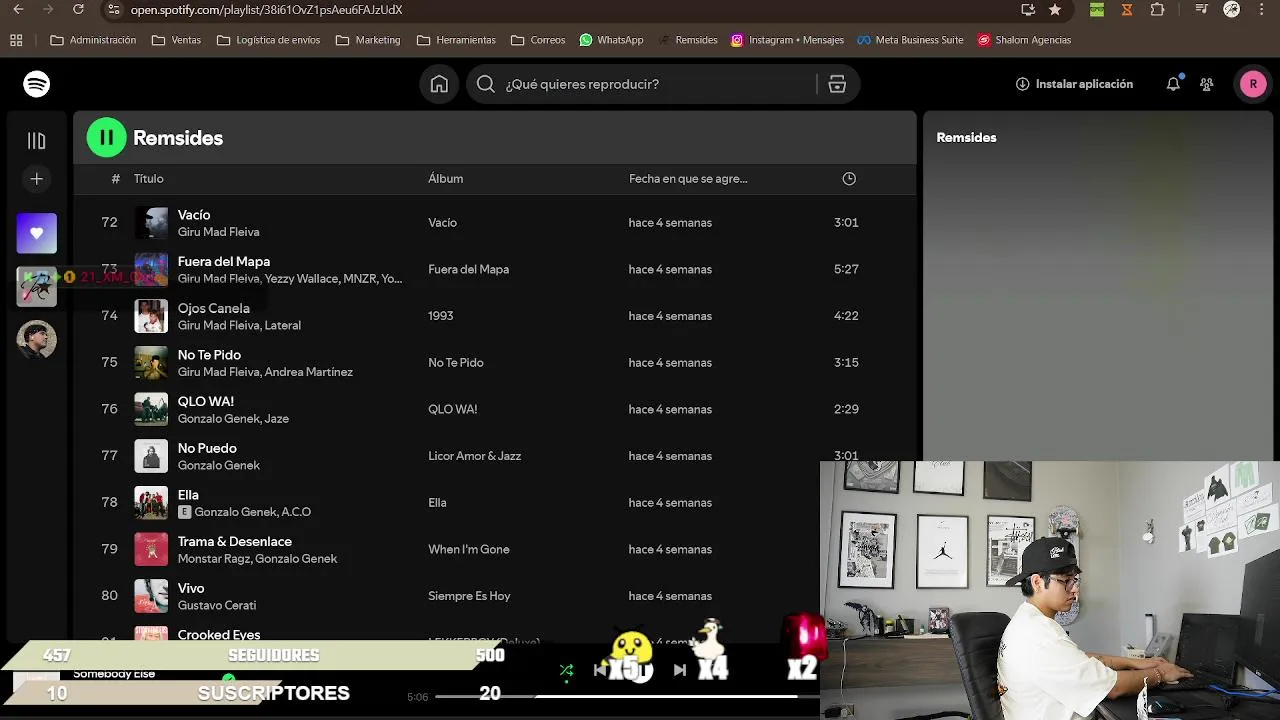This screenshot has height=720, width=1280.
Task: Click the Remsides title in the right panel
Action: tap(966, 138)
